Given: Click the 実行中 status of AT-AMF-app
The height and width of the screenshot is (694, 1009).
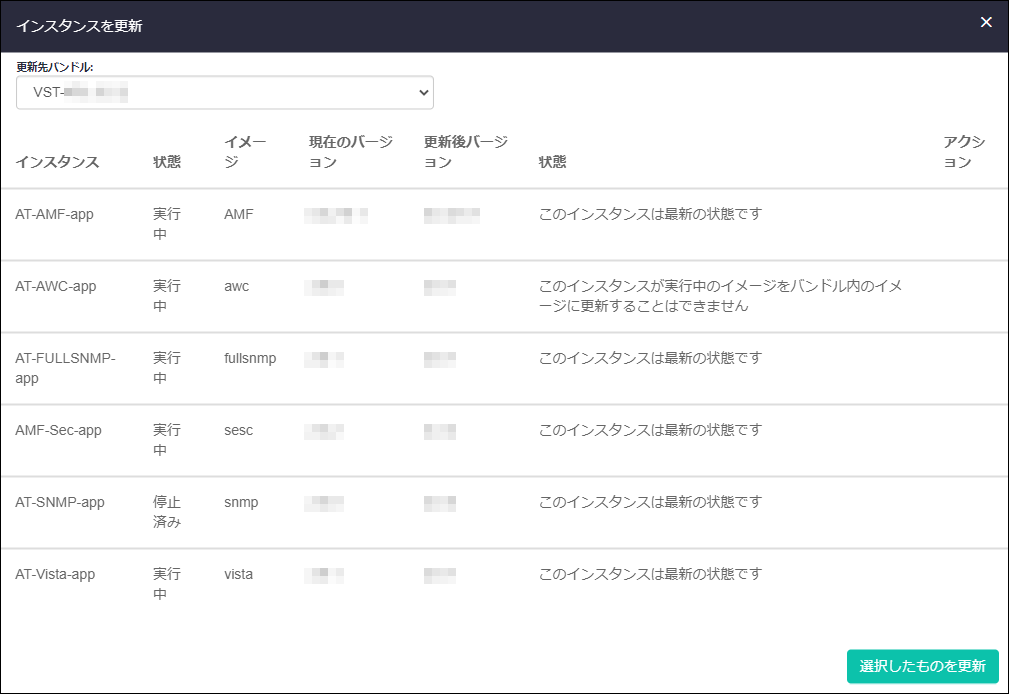Looking at the screenshot, I should click(x=167, y=224).
